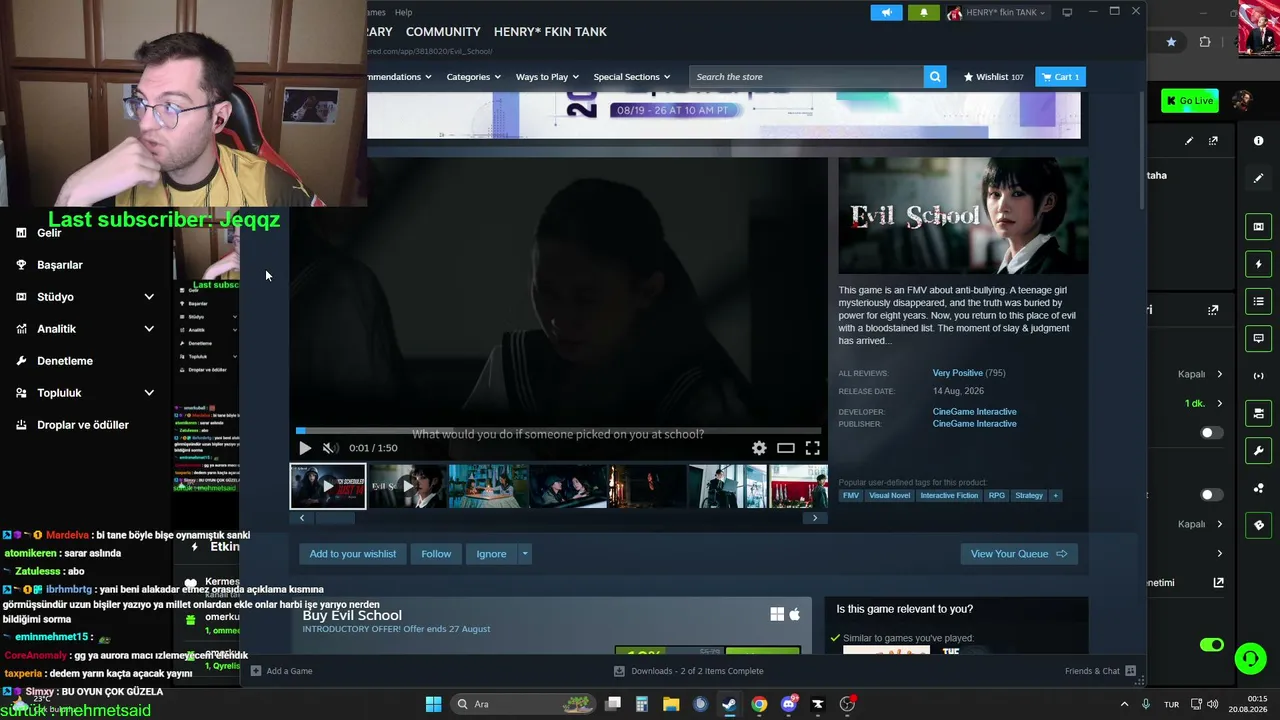This screenshot has height=720, width=1280.
Task: Open the Ways to Play dropdown
Action: point(547,77)
